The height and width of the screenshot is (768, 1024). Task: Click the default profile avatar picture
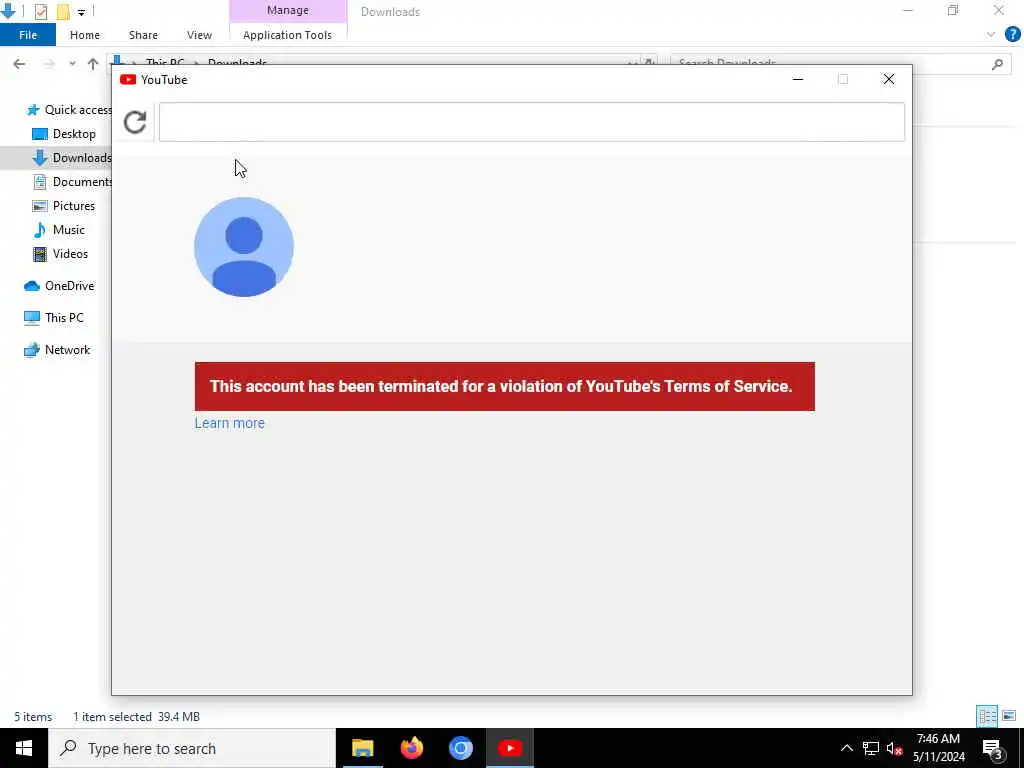244,247
